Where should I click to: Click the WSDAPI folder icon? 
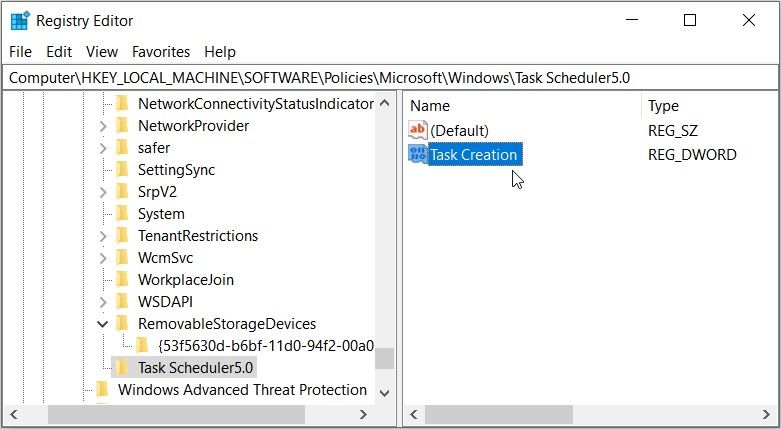(x=123, y=302)
